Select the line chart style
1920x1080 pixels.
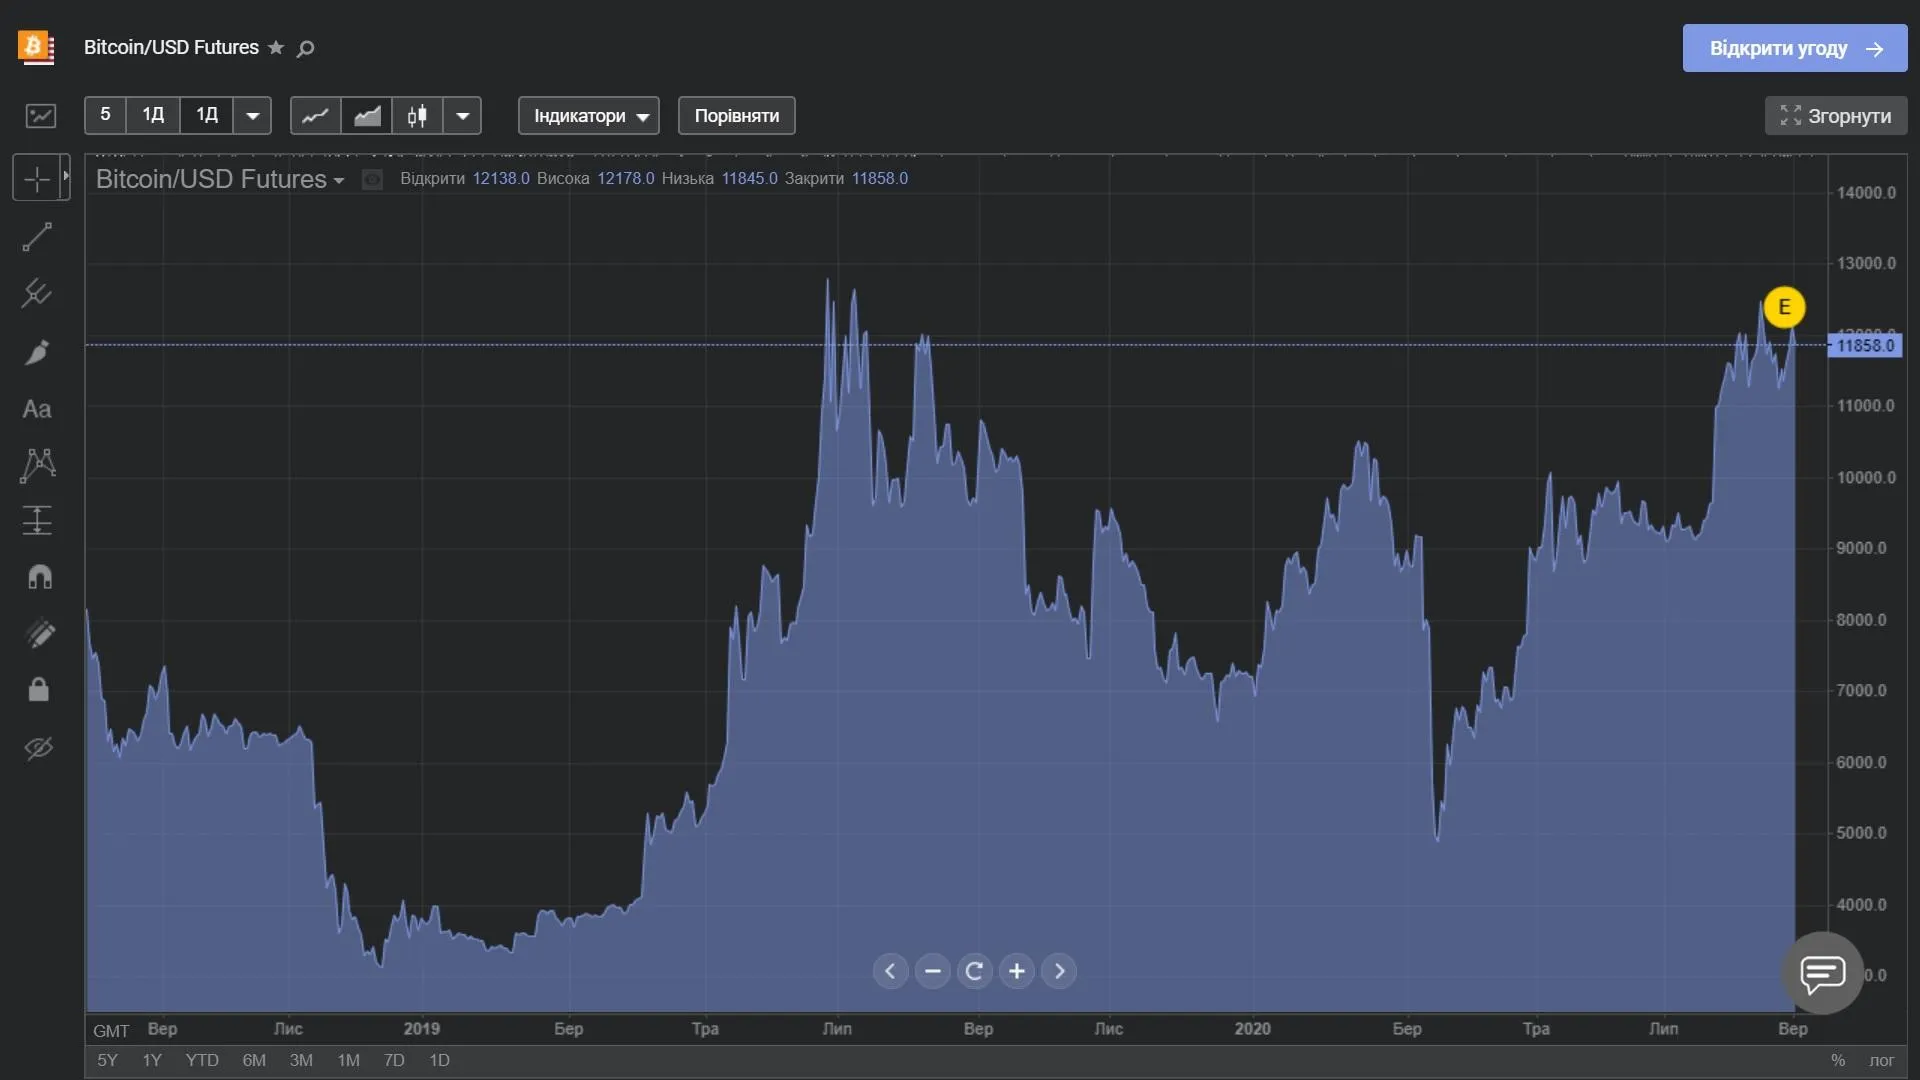[x=315, y=116]
